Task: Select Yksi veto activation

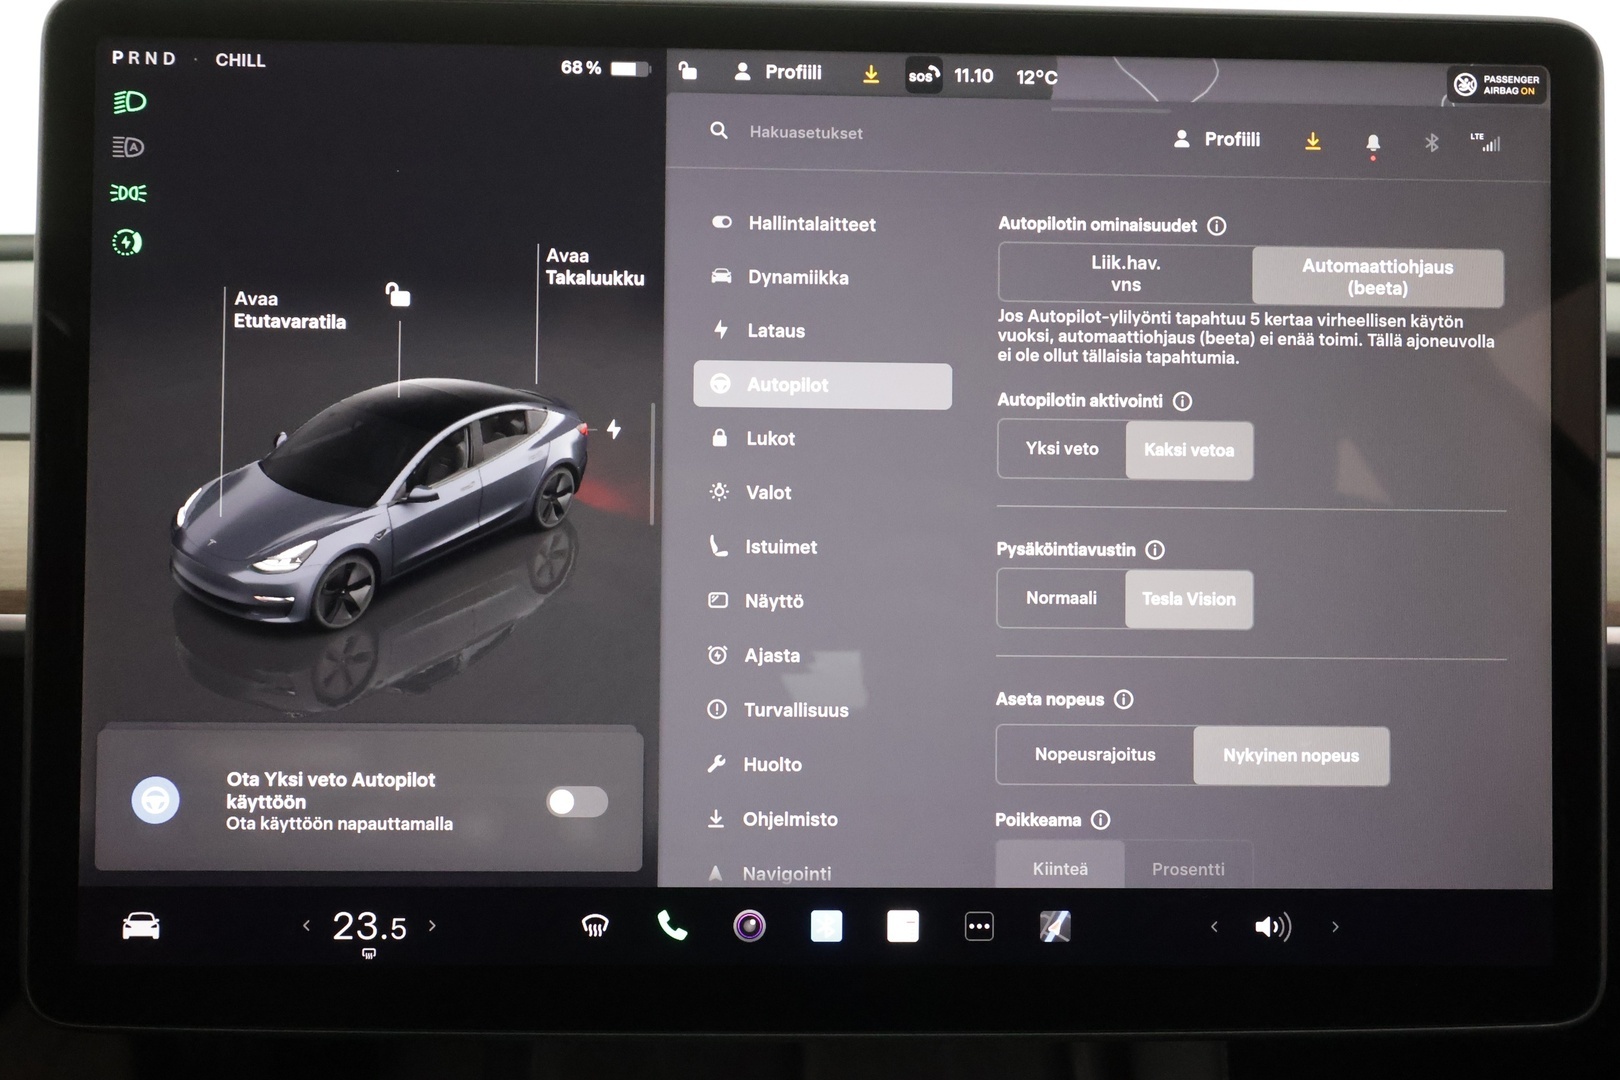Action: 1062,449
